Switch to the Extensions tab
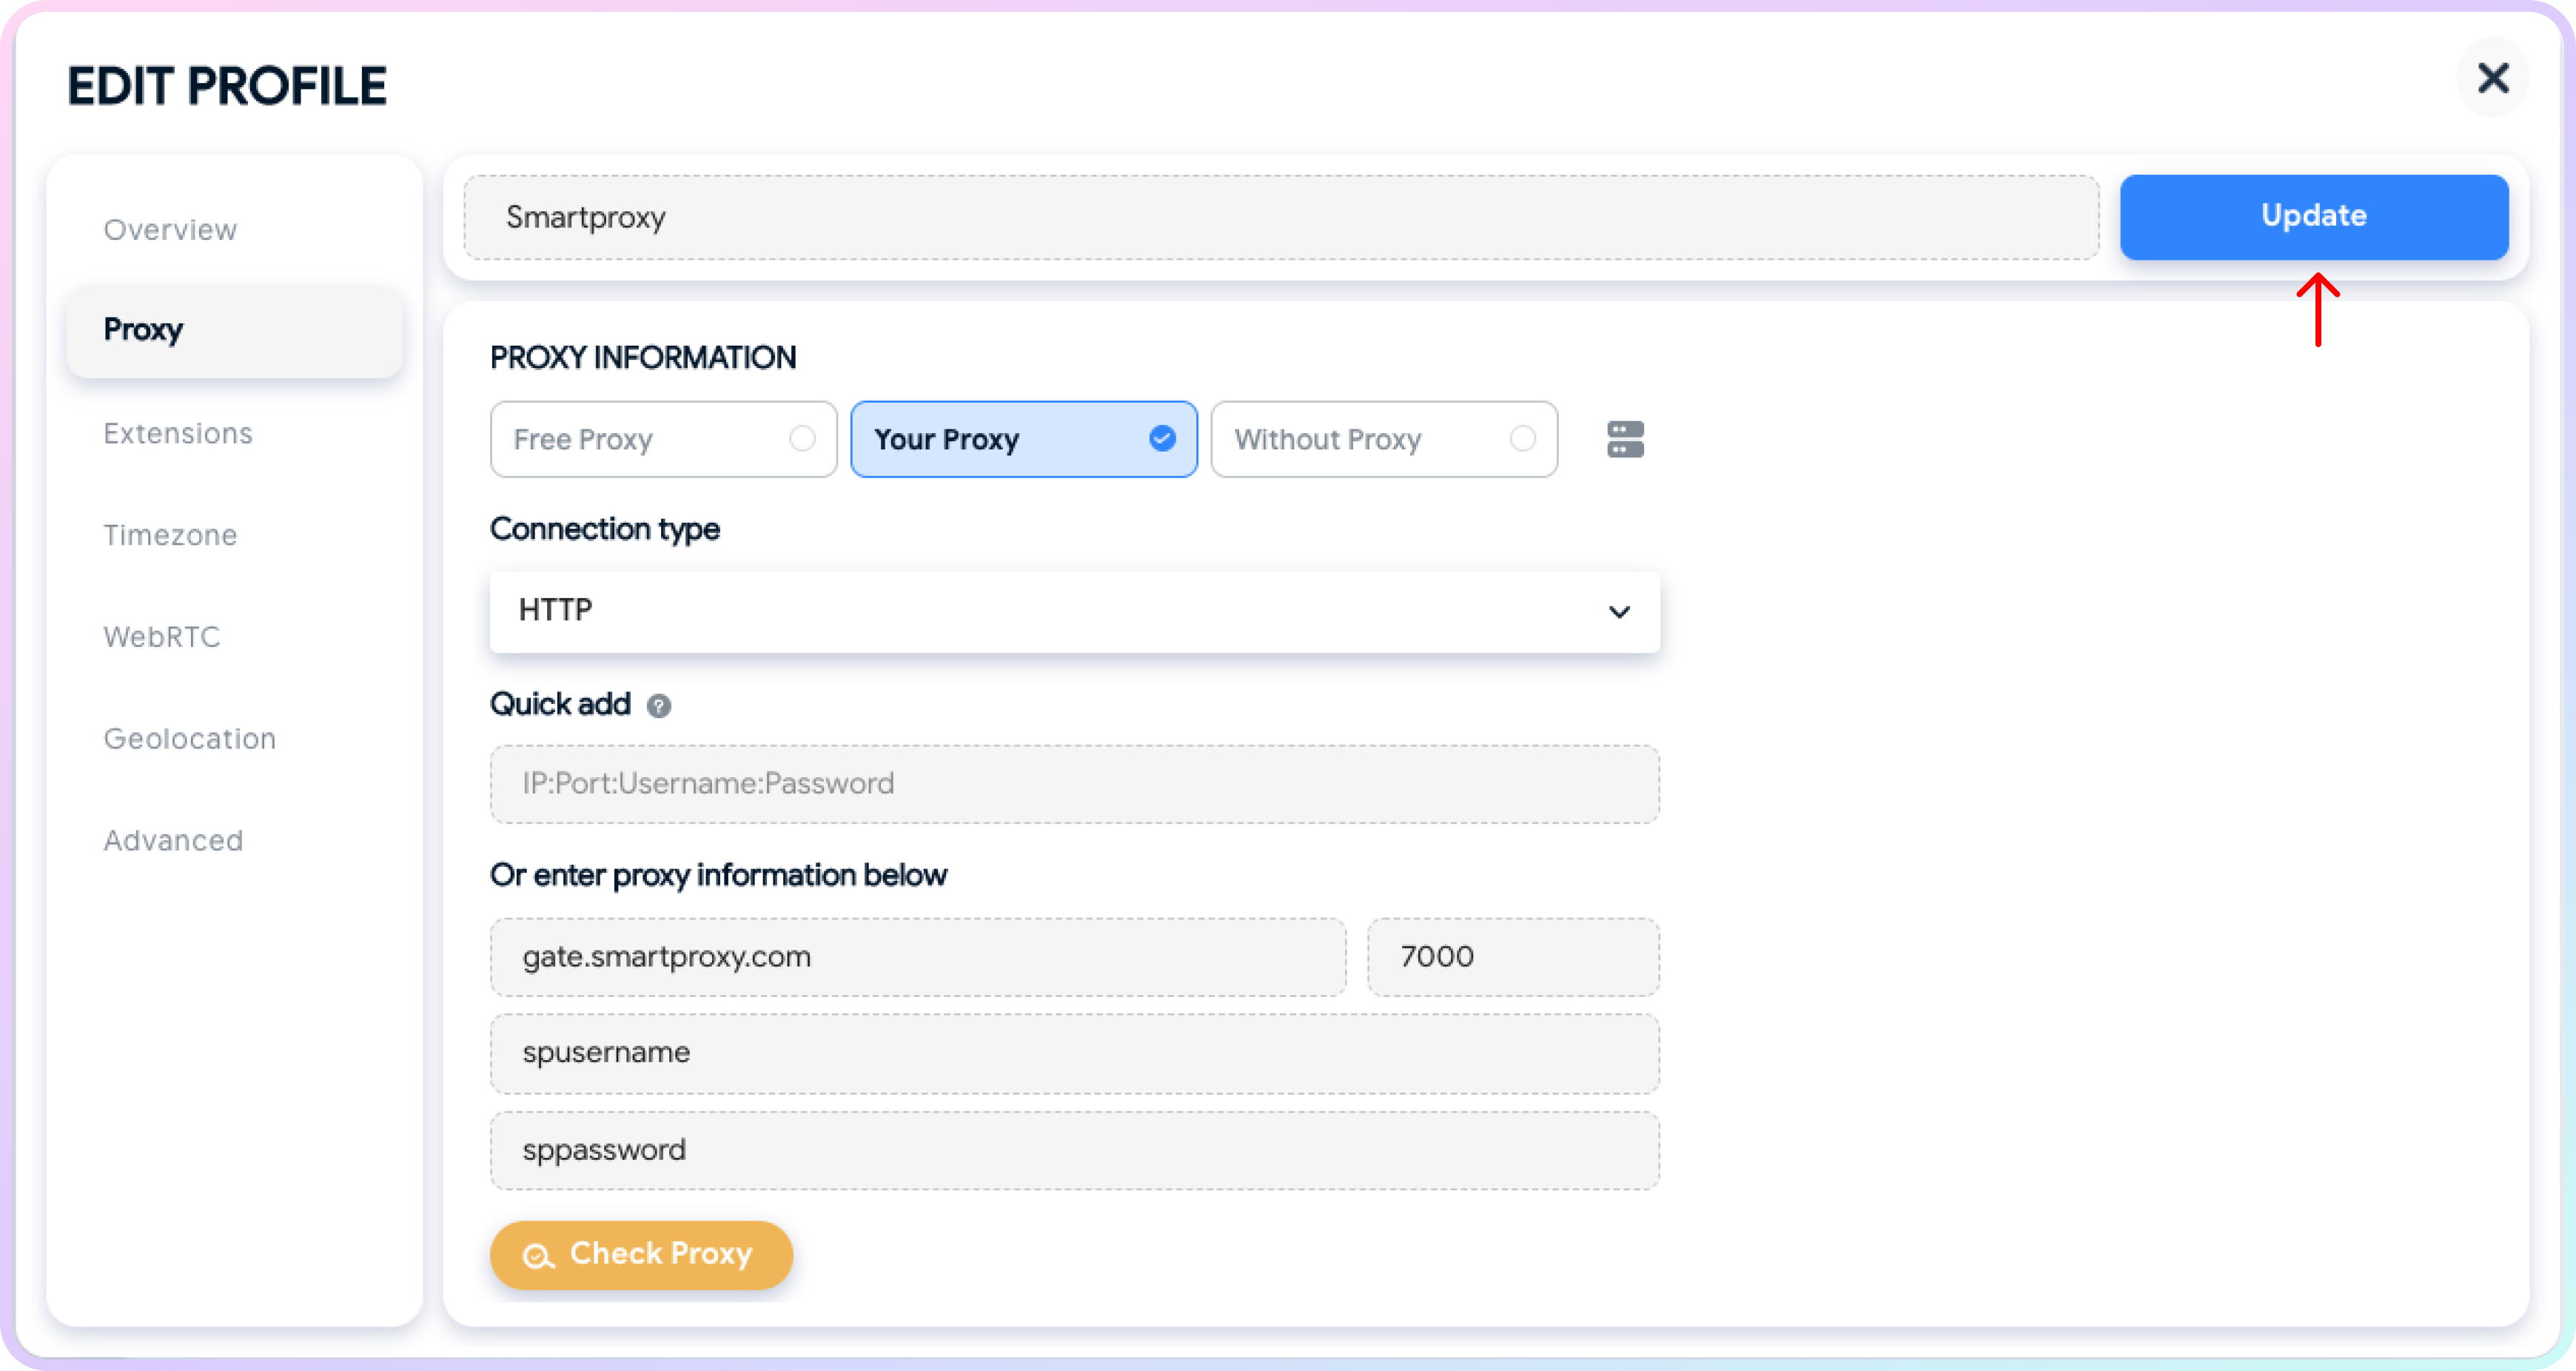The width and height of the screenshot is (2576, 1371). click(x=177, y=432)
